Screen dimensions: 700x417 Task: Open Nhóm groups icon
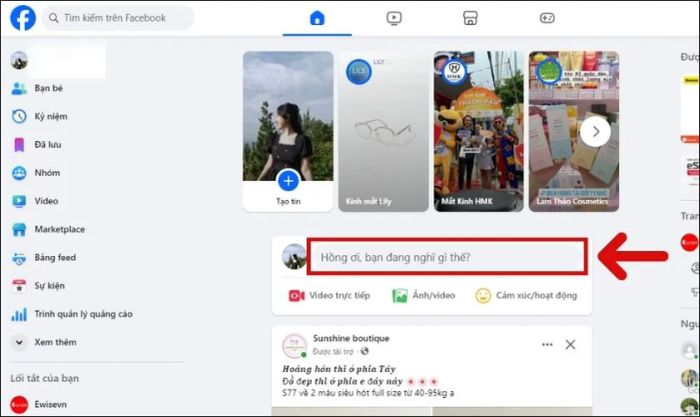click(x=19, y=173)
